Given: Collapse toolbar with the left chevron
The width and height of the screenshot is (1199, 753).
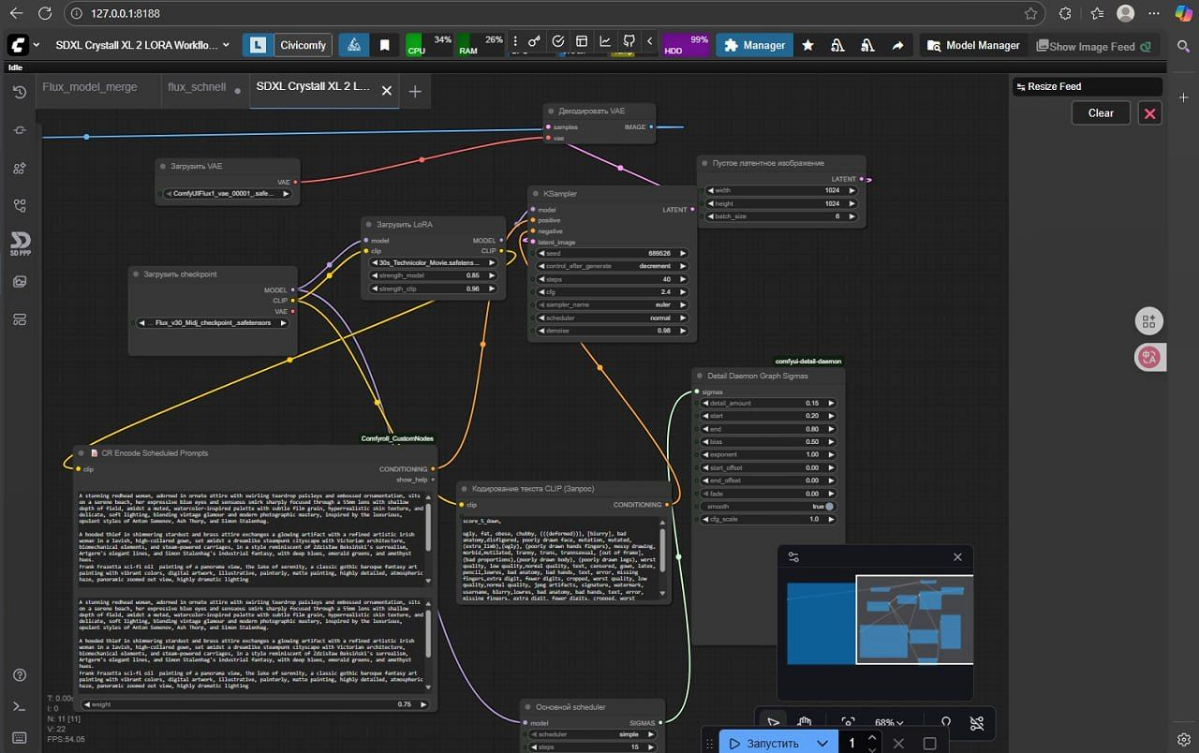Looking at the screenshot, I should [x=649, y=41].
